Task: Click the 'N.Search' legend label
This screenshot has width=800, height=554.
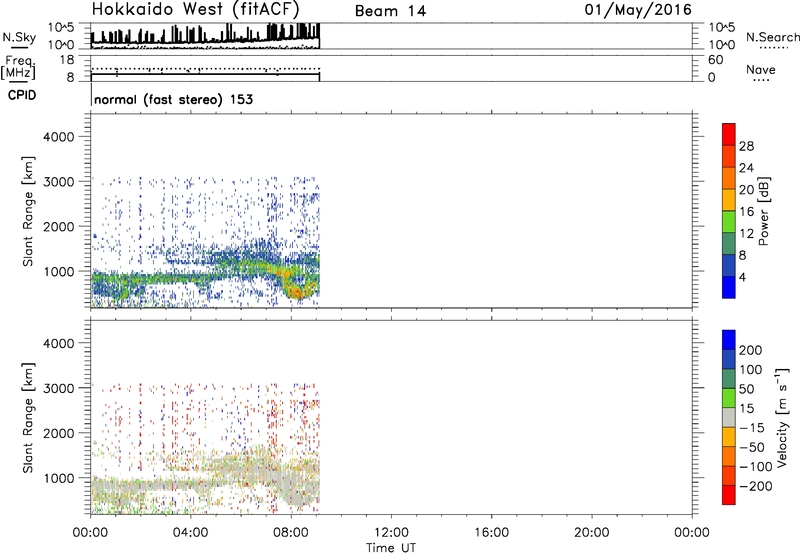Action: tap(773, 37)
